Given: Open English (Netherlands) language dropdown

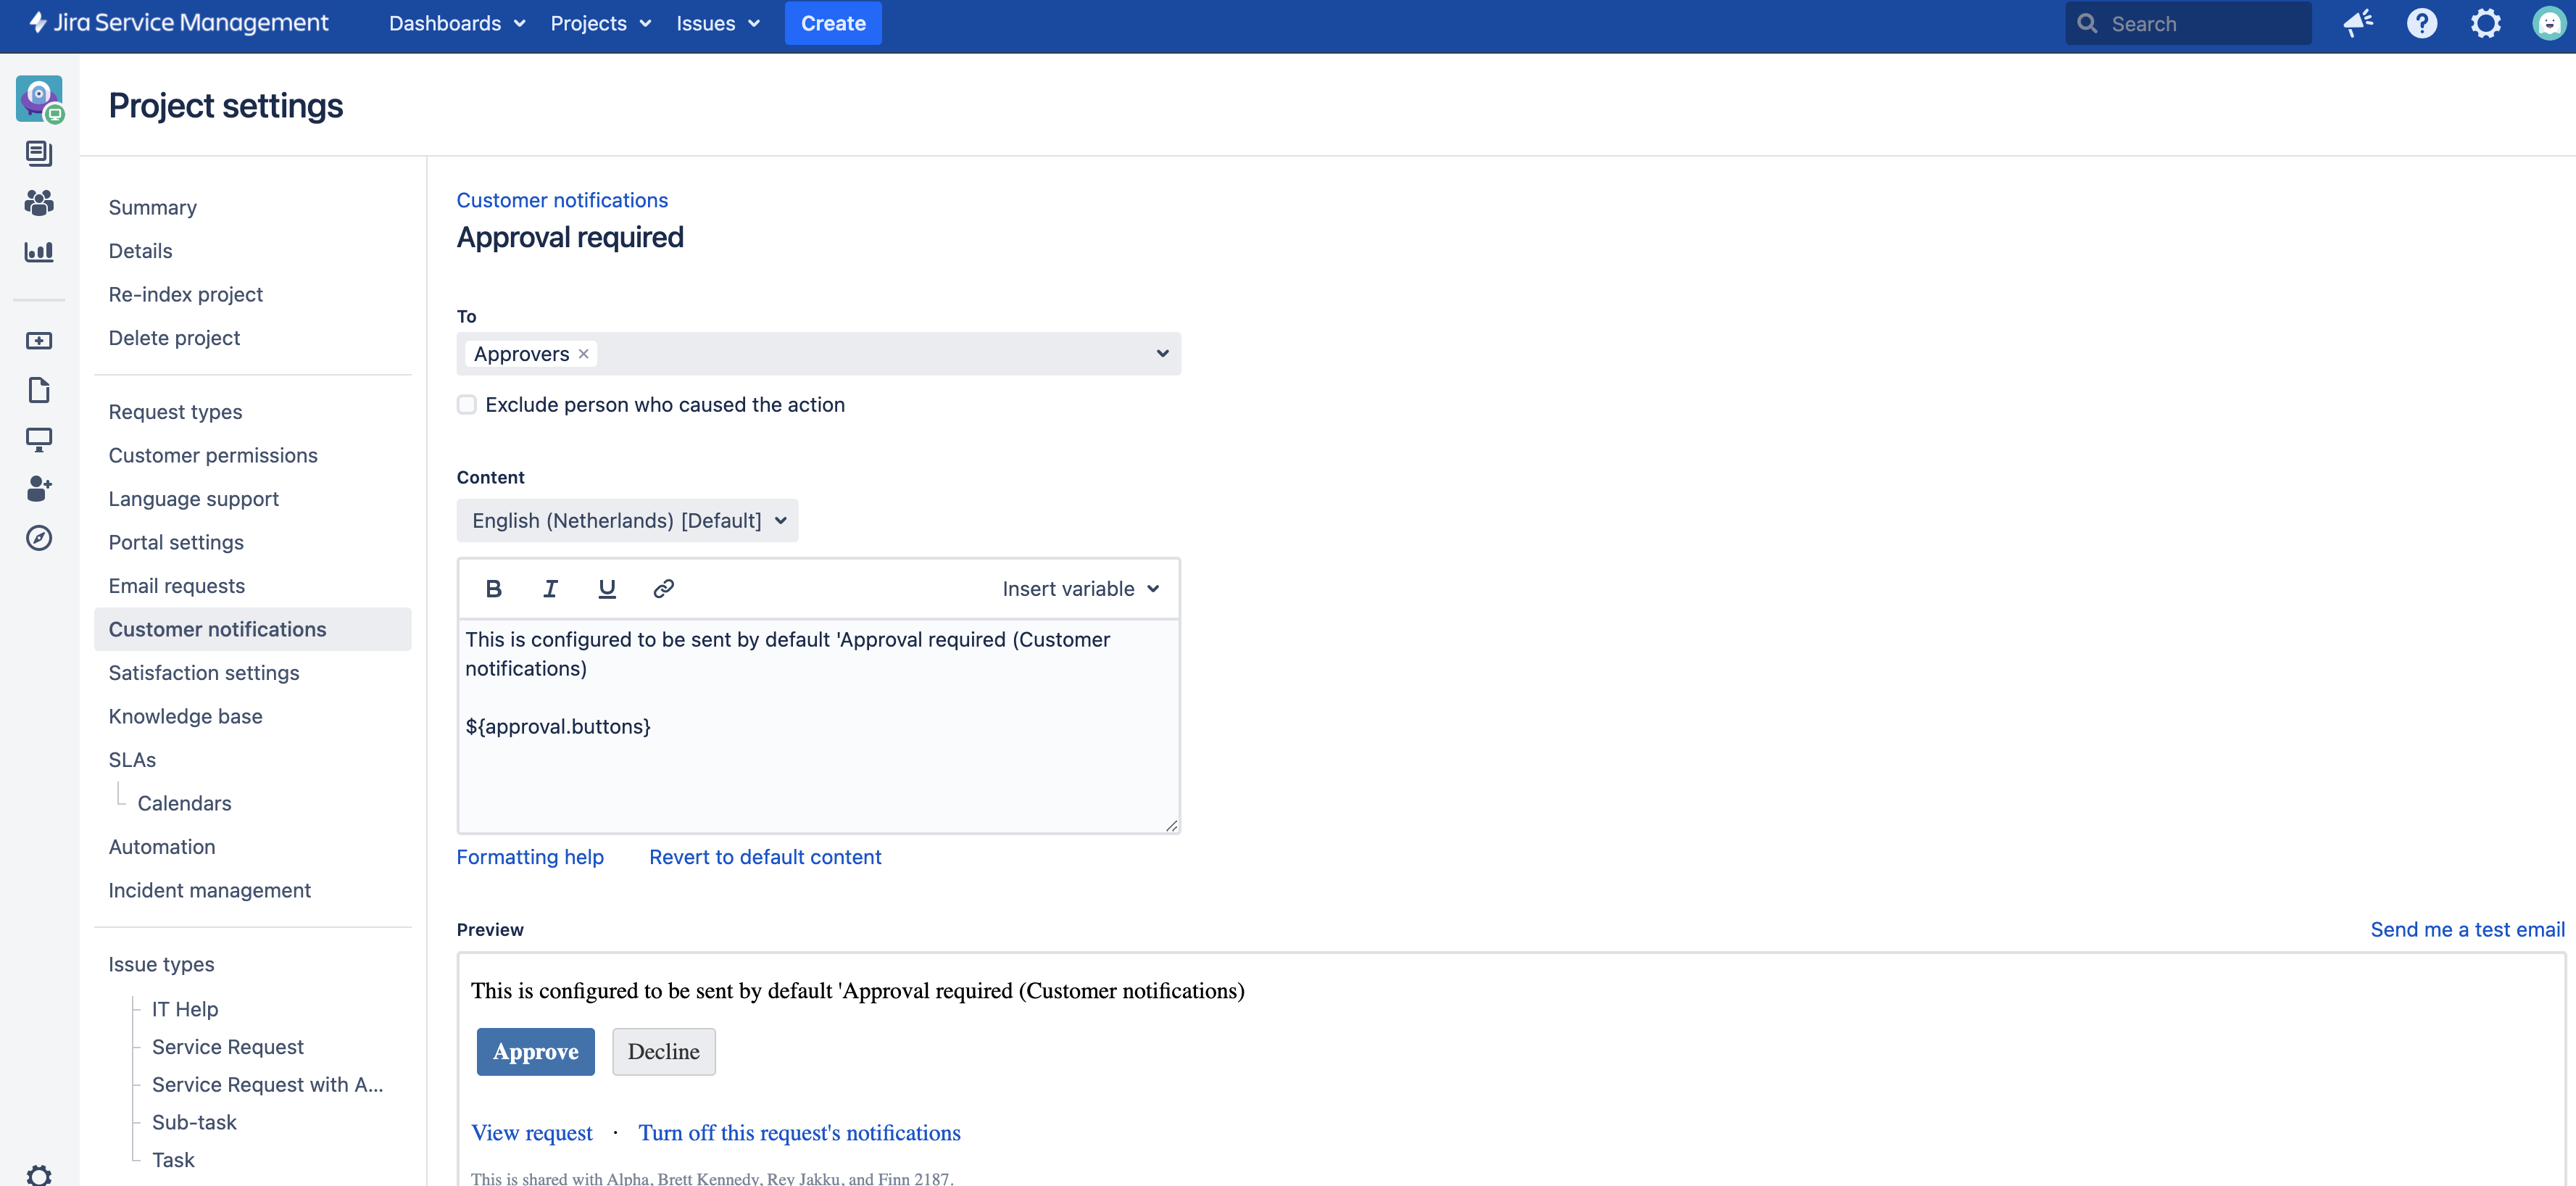Looking at the screenshot, I should pos(627,521).
